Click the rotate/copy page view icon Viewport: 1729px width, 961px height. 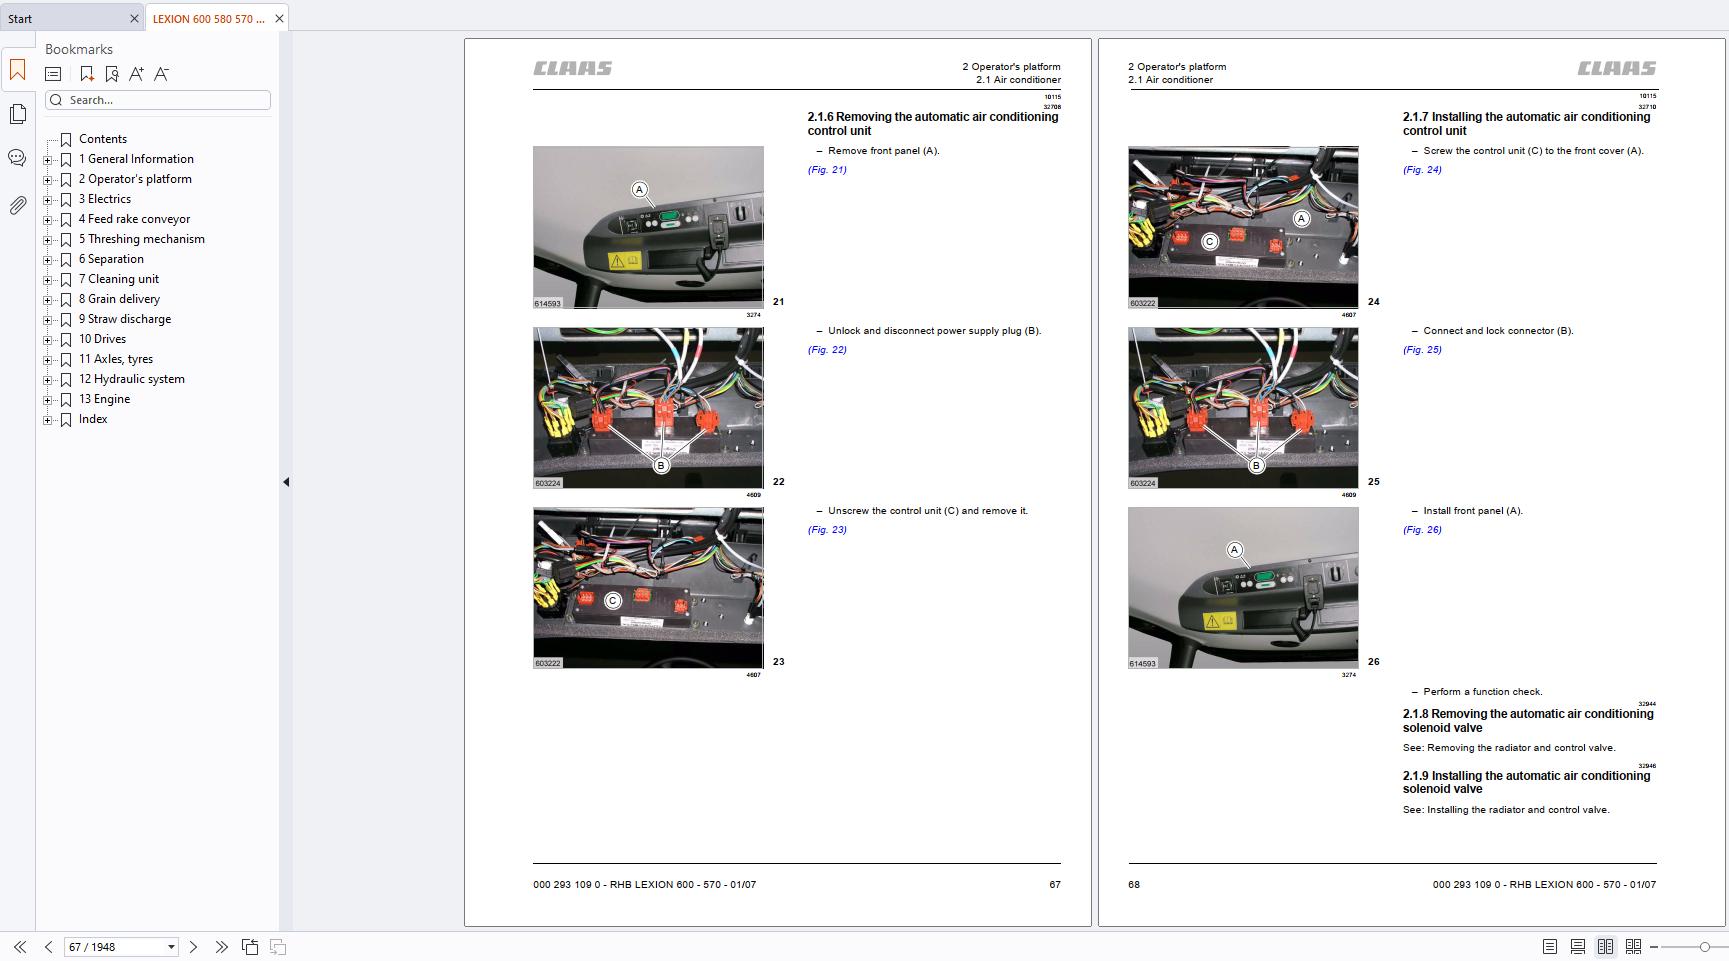pos(250,947)
